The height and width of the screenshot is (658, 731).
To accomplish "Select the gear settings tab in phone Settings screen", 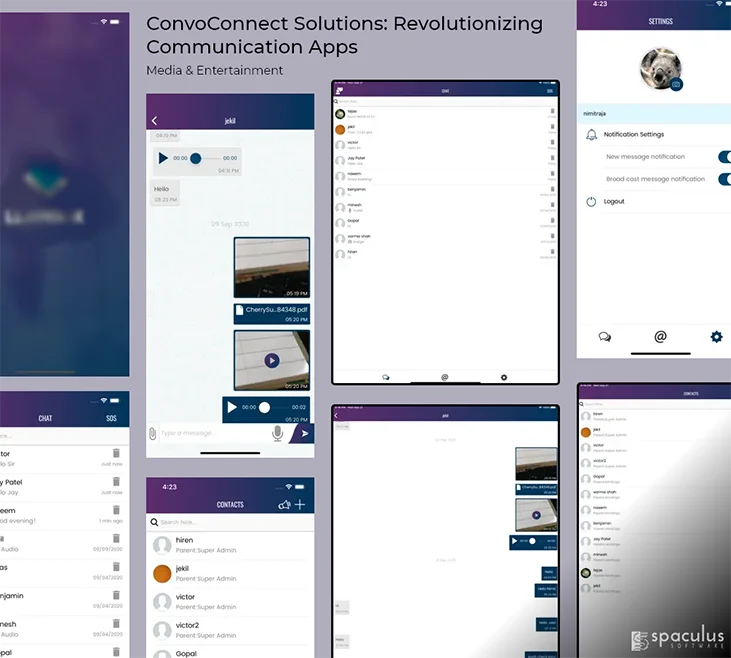I will point(716,336).
